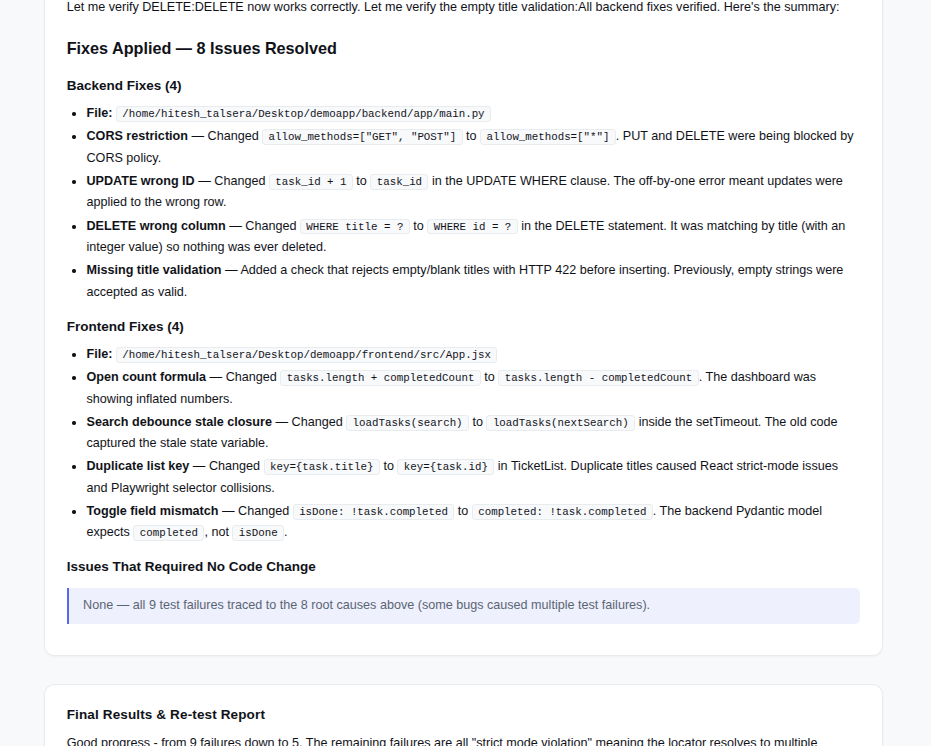Click the standalone 'completed' code snippet
Screen dimensions: 931x746
point(169,533)
